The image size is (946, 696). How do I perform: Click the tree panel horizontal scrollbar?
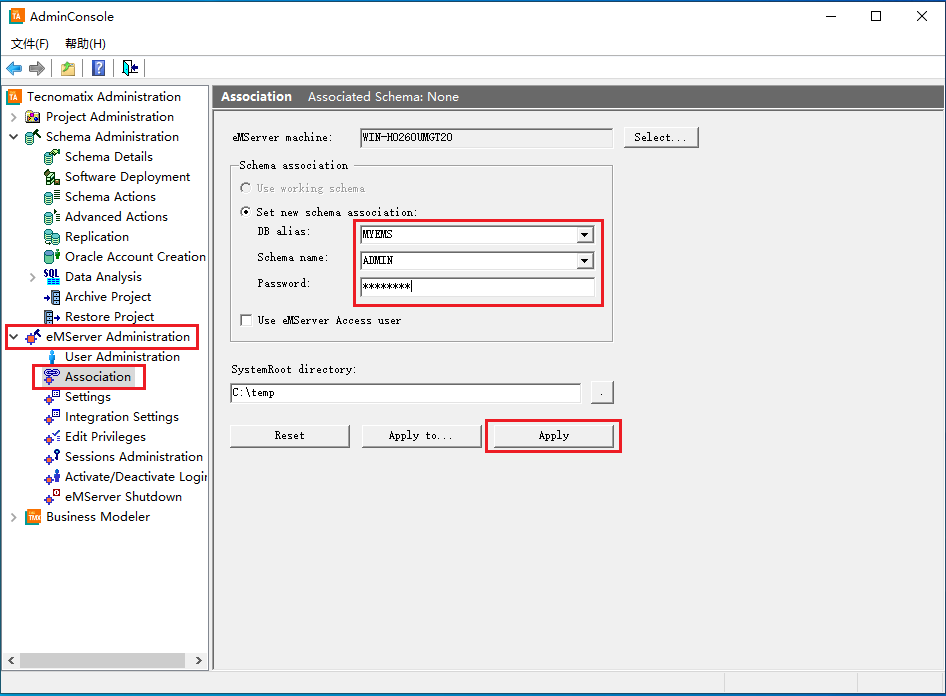pyautogui.click(x=100, y=661)
